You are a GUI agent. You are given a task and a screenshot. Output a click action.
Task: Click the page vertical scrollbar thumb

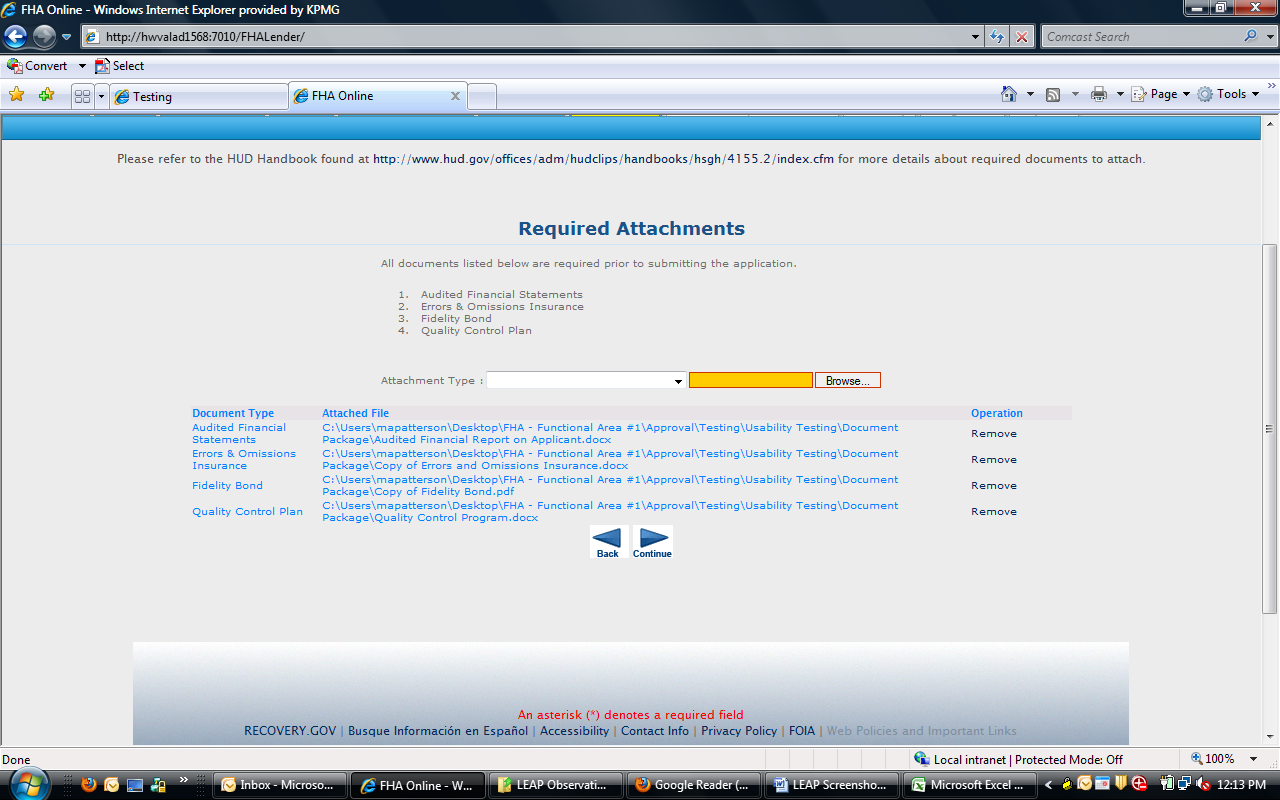point(1270,428)
